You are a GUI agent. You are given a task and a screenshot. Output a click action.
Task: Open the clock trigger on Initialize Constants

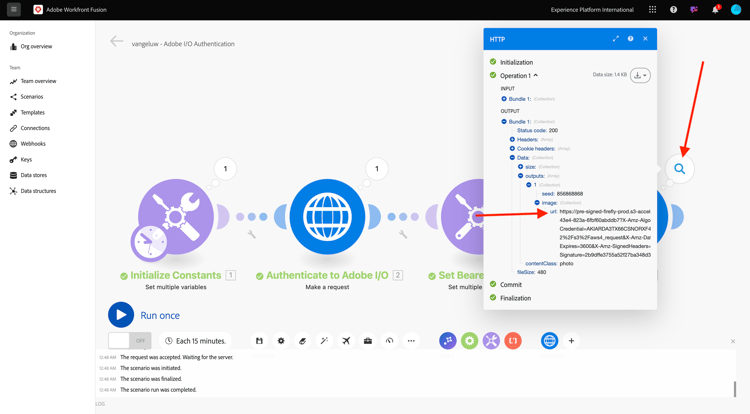pos(149,243)
